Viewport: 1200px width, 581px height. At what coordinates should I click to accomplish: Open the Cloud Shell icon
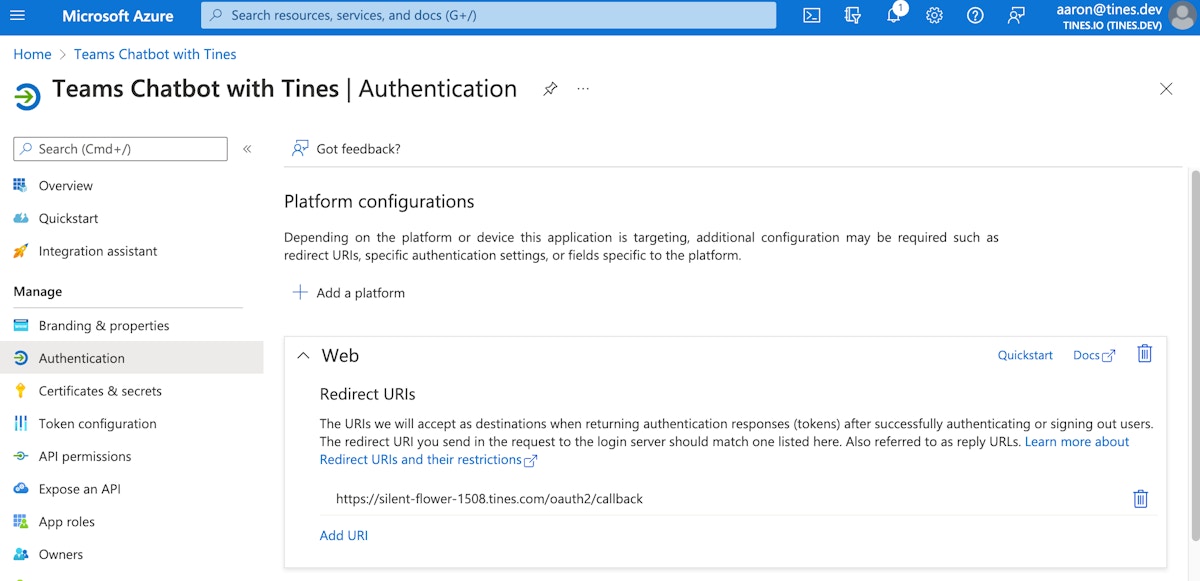pos(812,15)
